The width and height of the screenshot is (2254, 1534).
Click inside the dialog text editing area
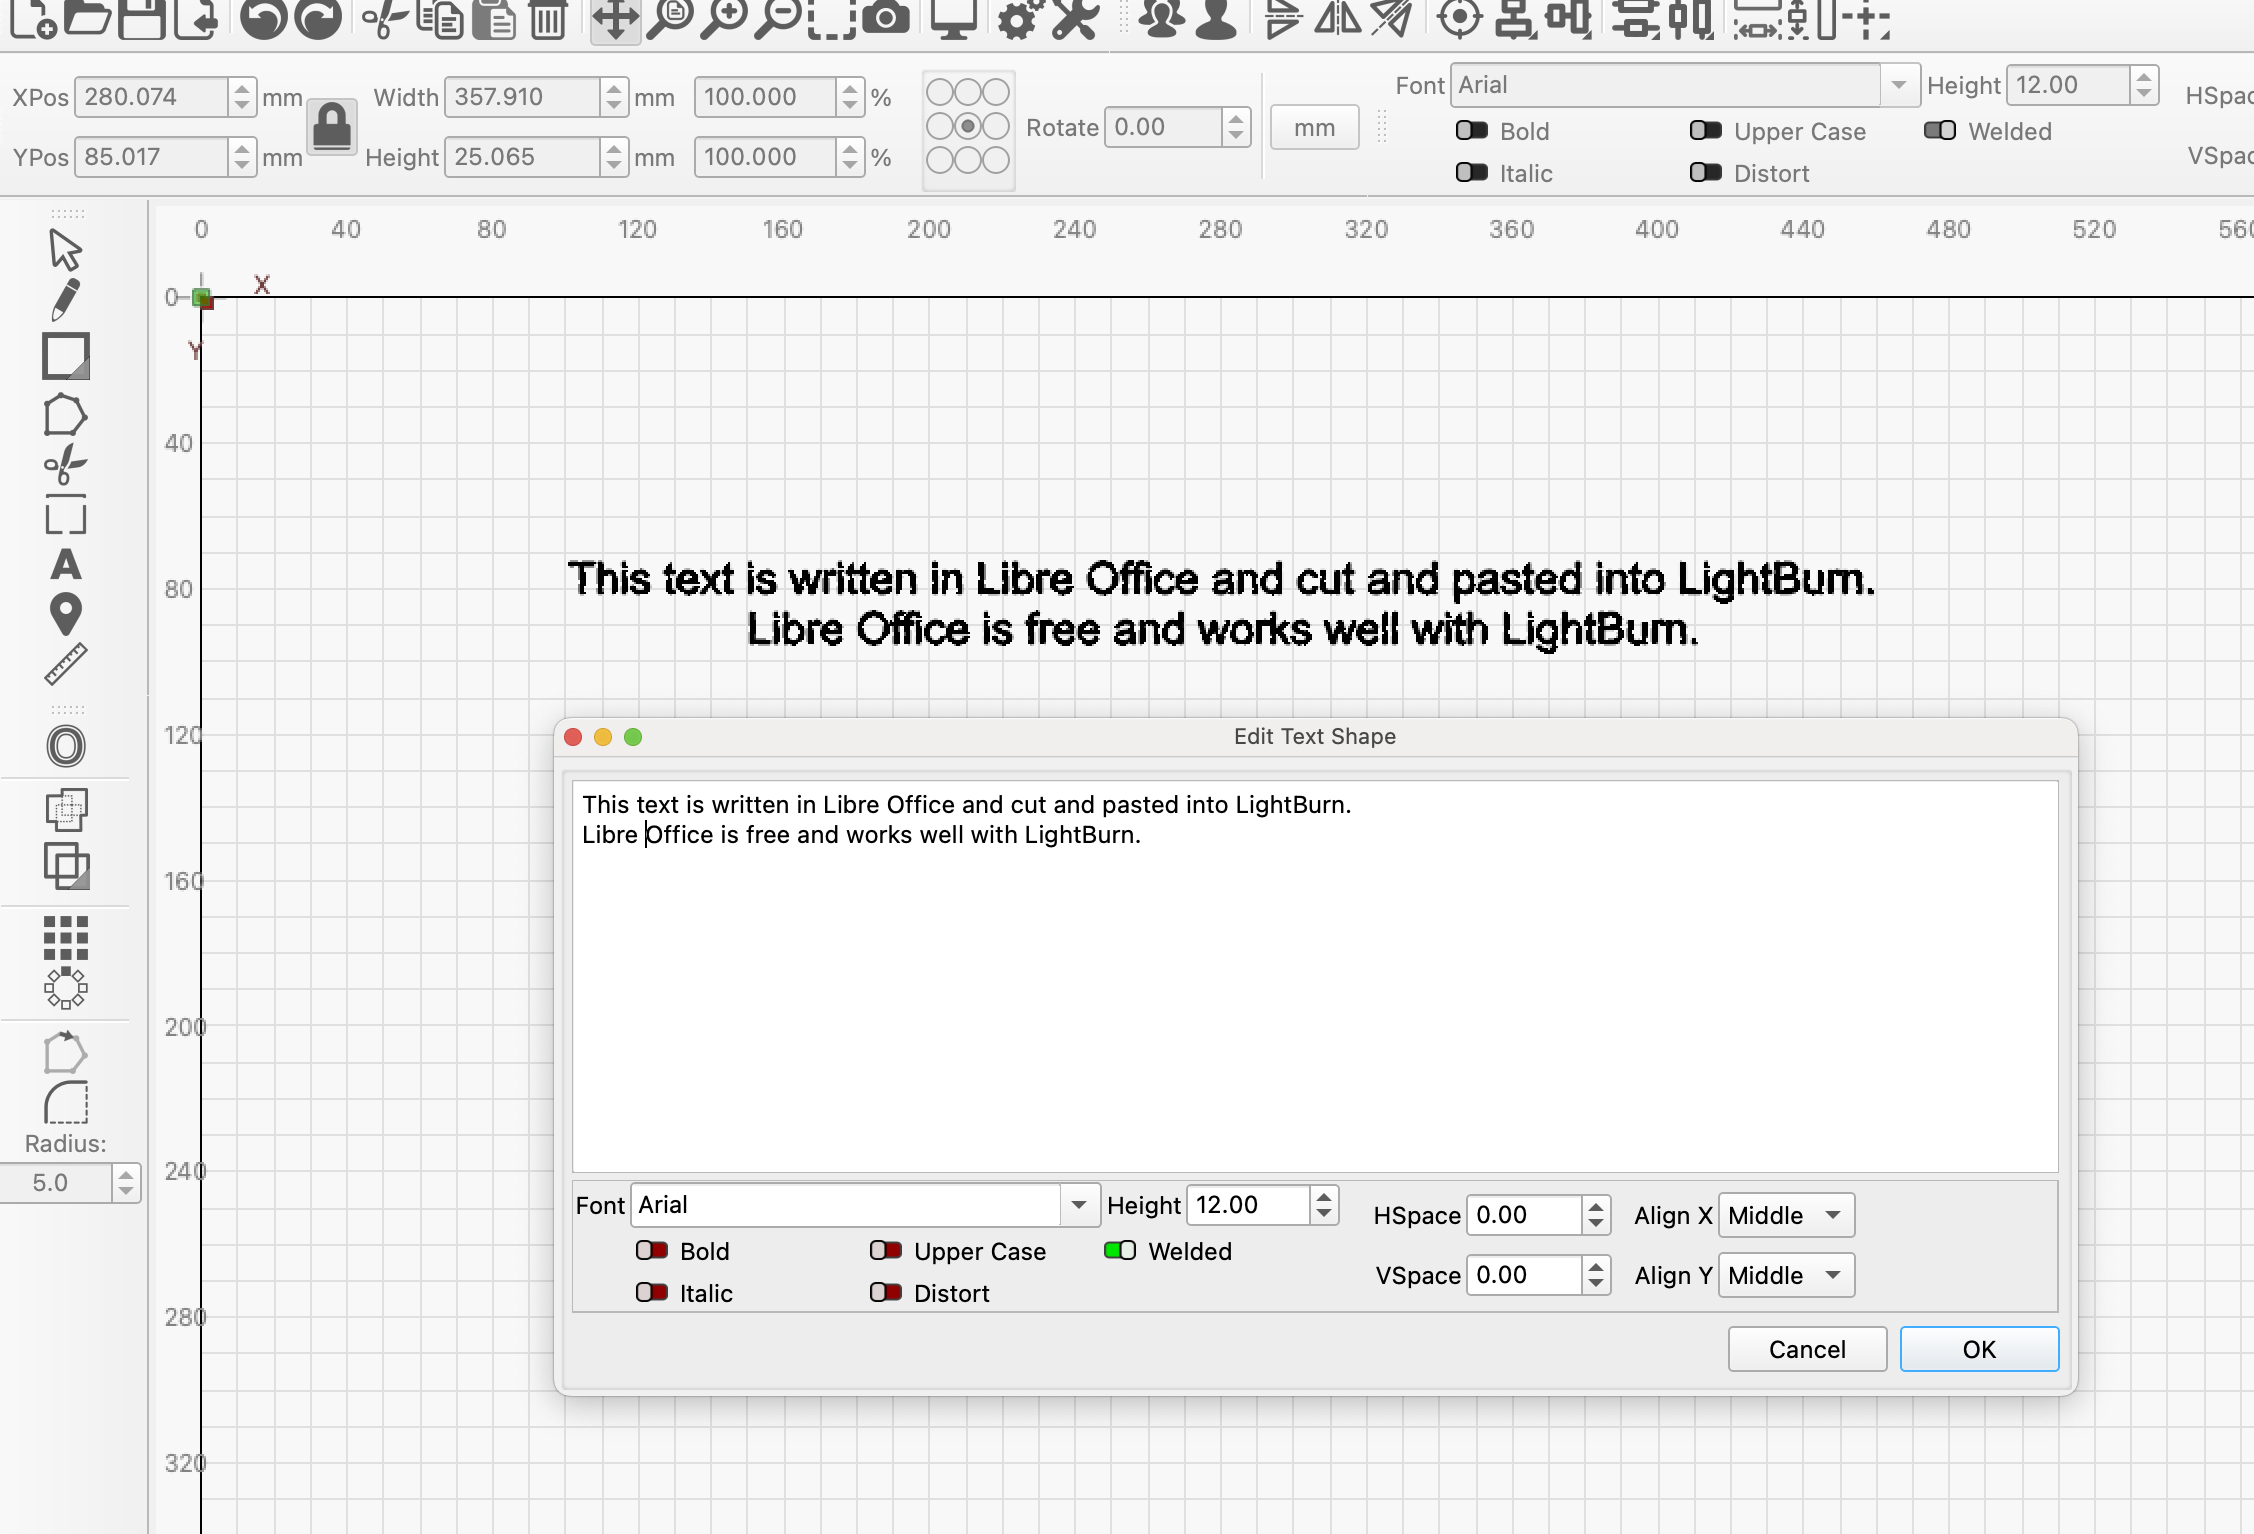(1315, 976)
